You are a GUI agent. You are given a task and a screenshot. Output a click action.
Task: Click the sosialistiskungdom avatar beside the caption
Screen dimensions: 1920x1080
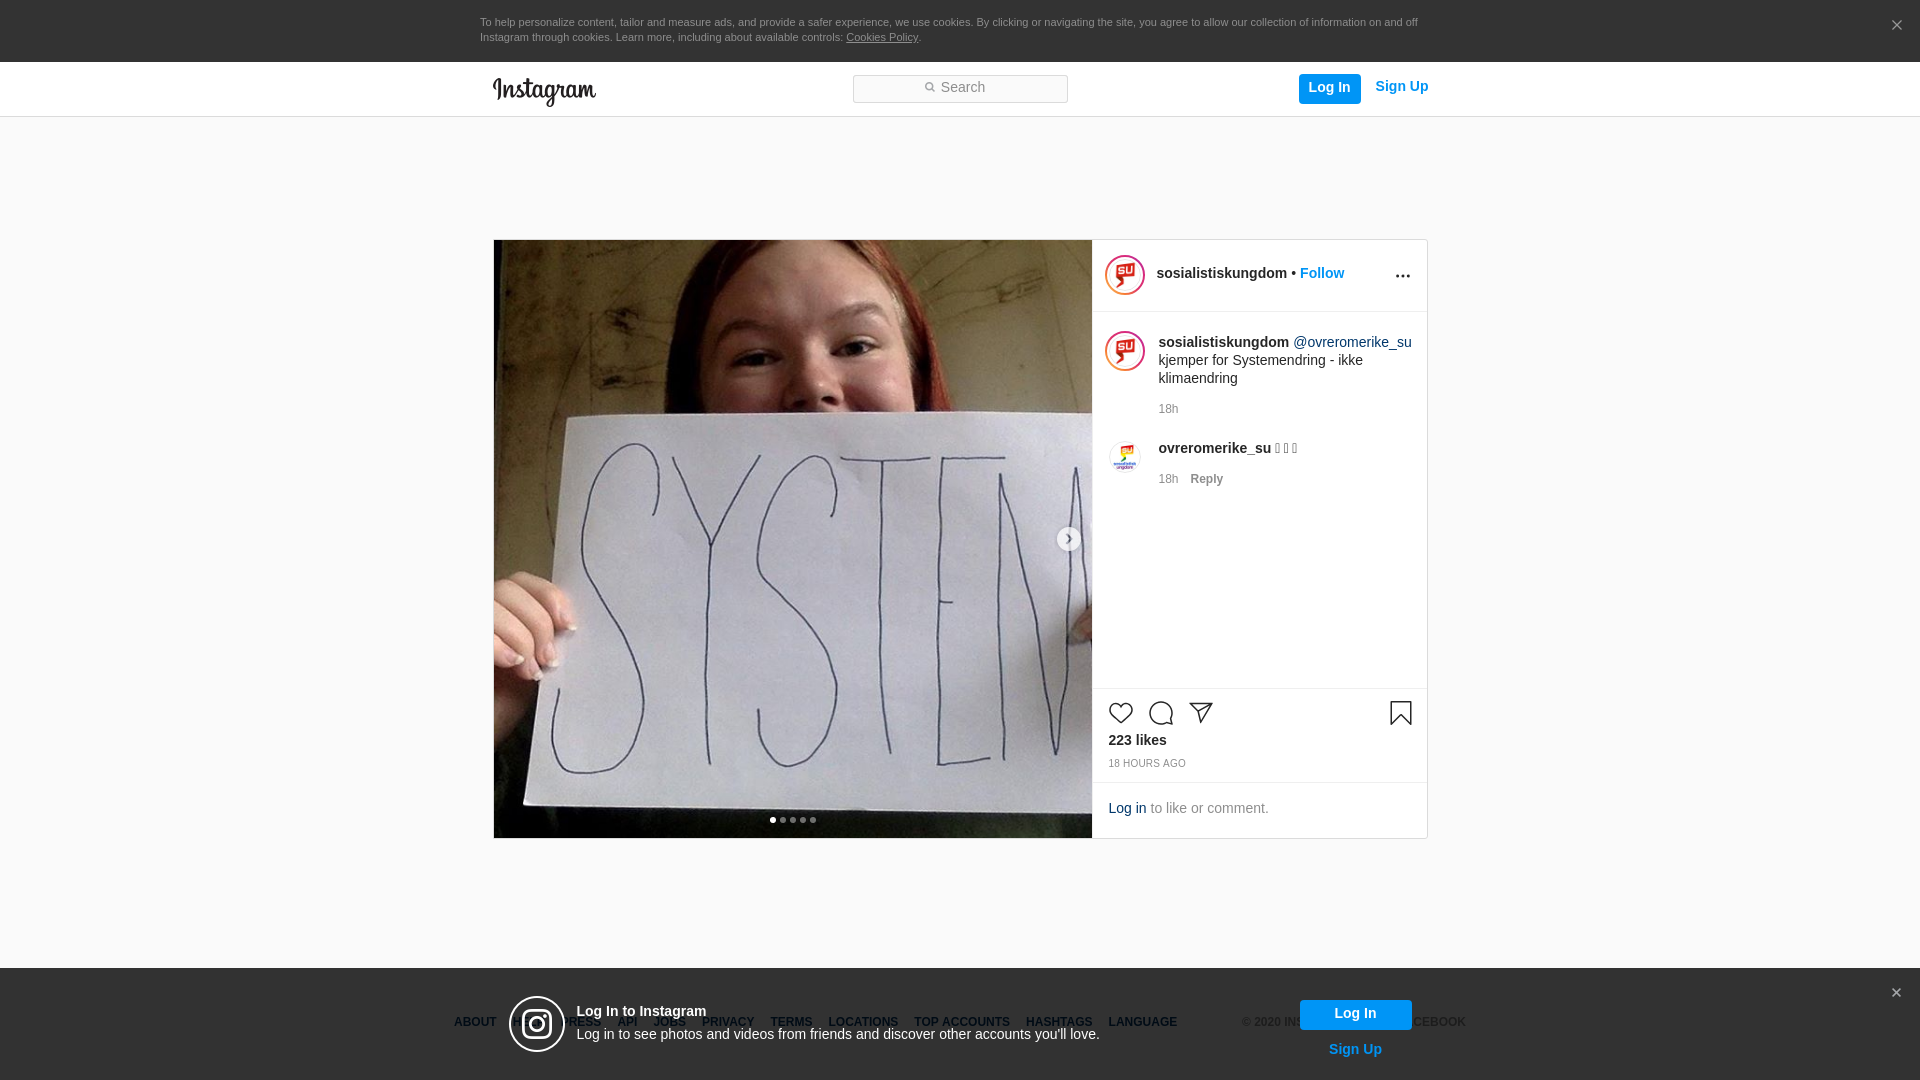1125,351
